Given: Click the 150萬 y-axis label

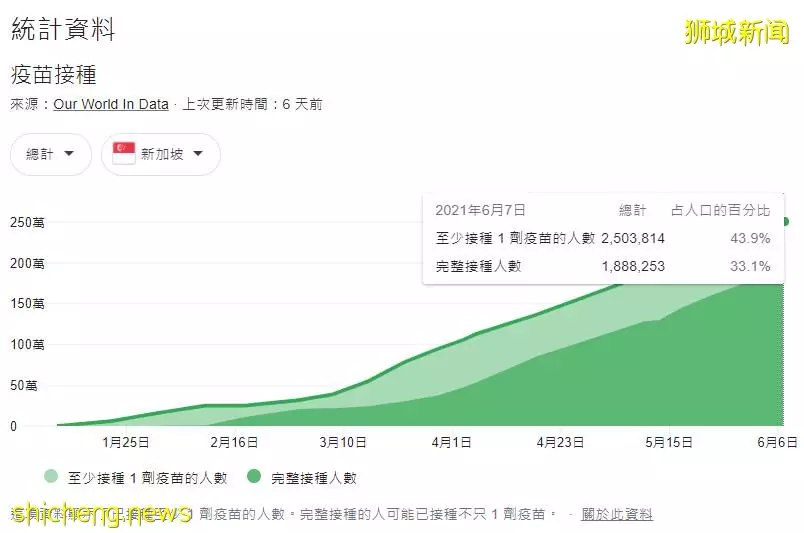Looking at the screenshot, I should [27, 304].
